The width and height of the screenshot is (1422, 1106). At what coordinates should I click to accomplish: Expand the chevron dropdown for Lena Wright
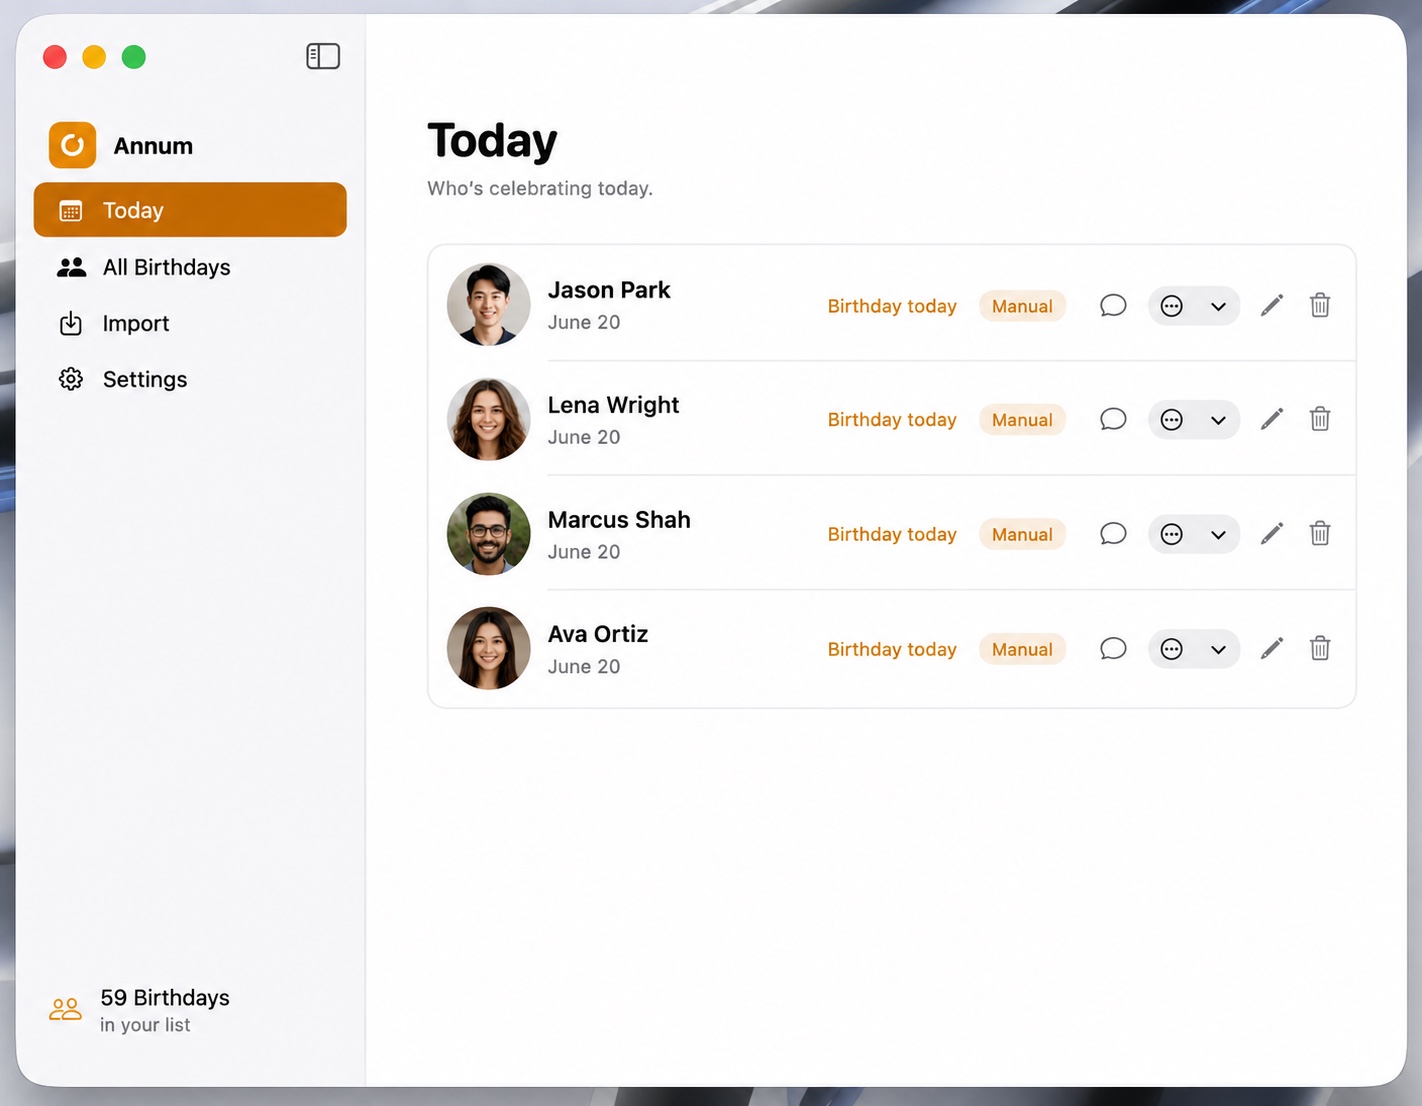1218,421
